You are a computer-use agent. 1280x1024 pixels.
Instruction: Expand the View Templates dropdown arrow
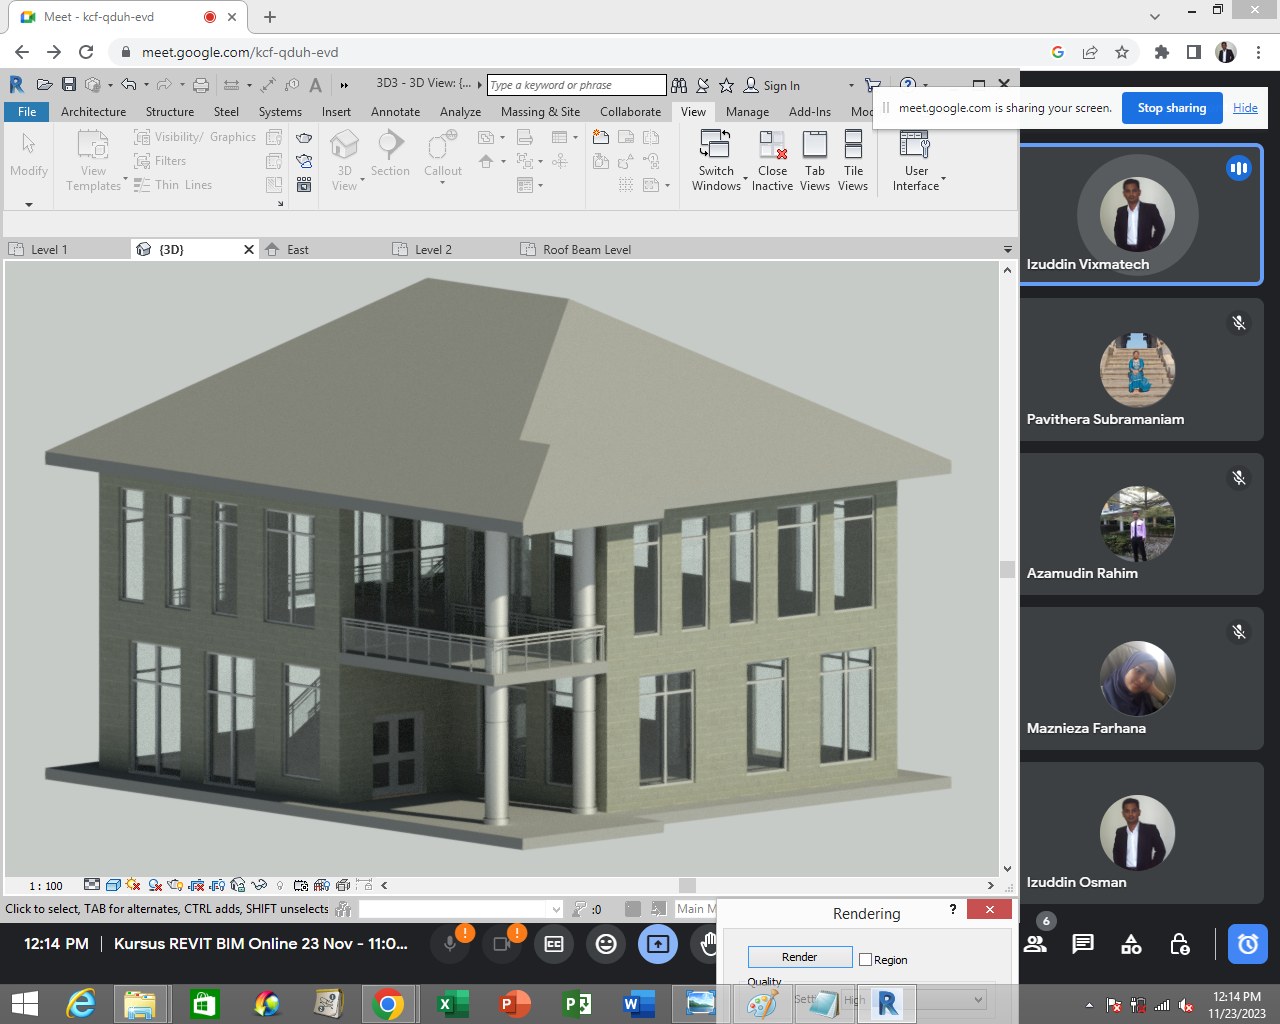[x=125, y=180]
